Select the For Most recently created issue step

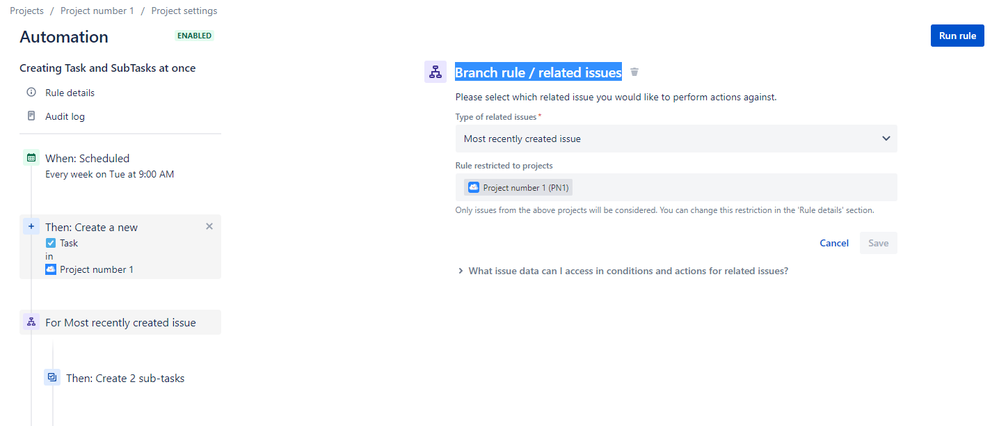(x=120, y=322)
